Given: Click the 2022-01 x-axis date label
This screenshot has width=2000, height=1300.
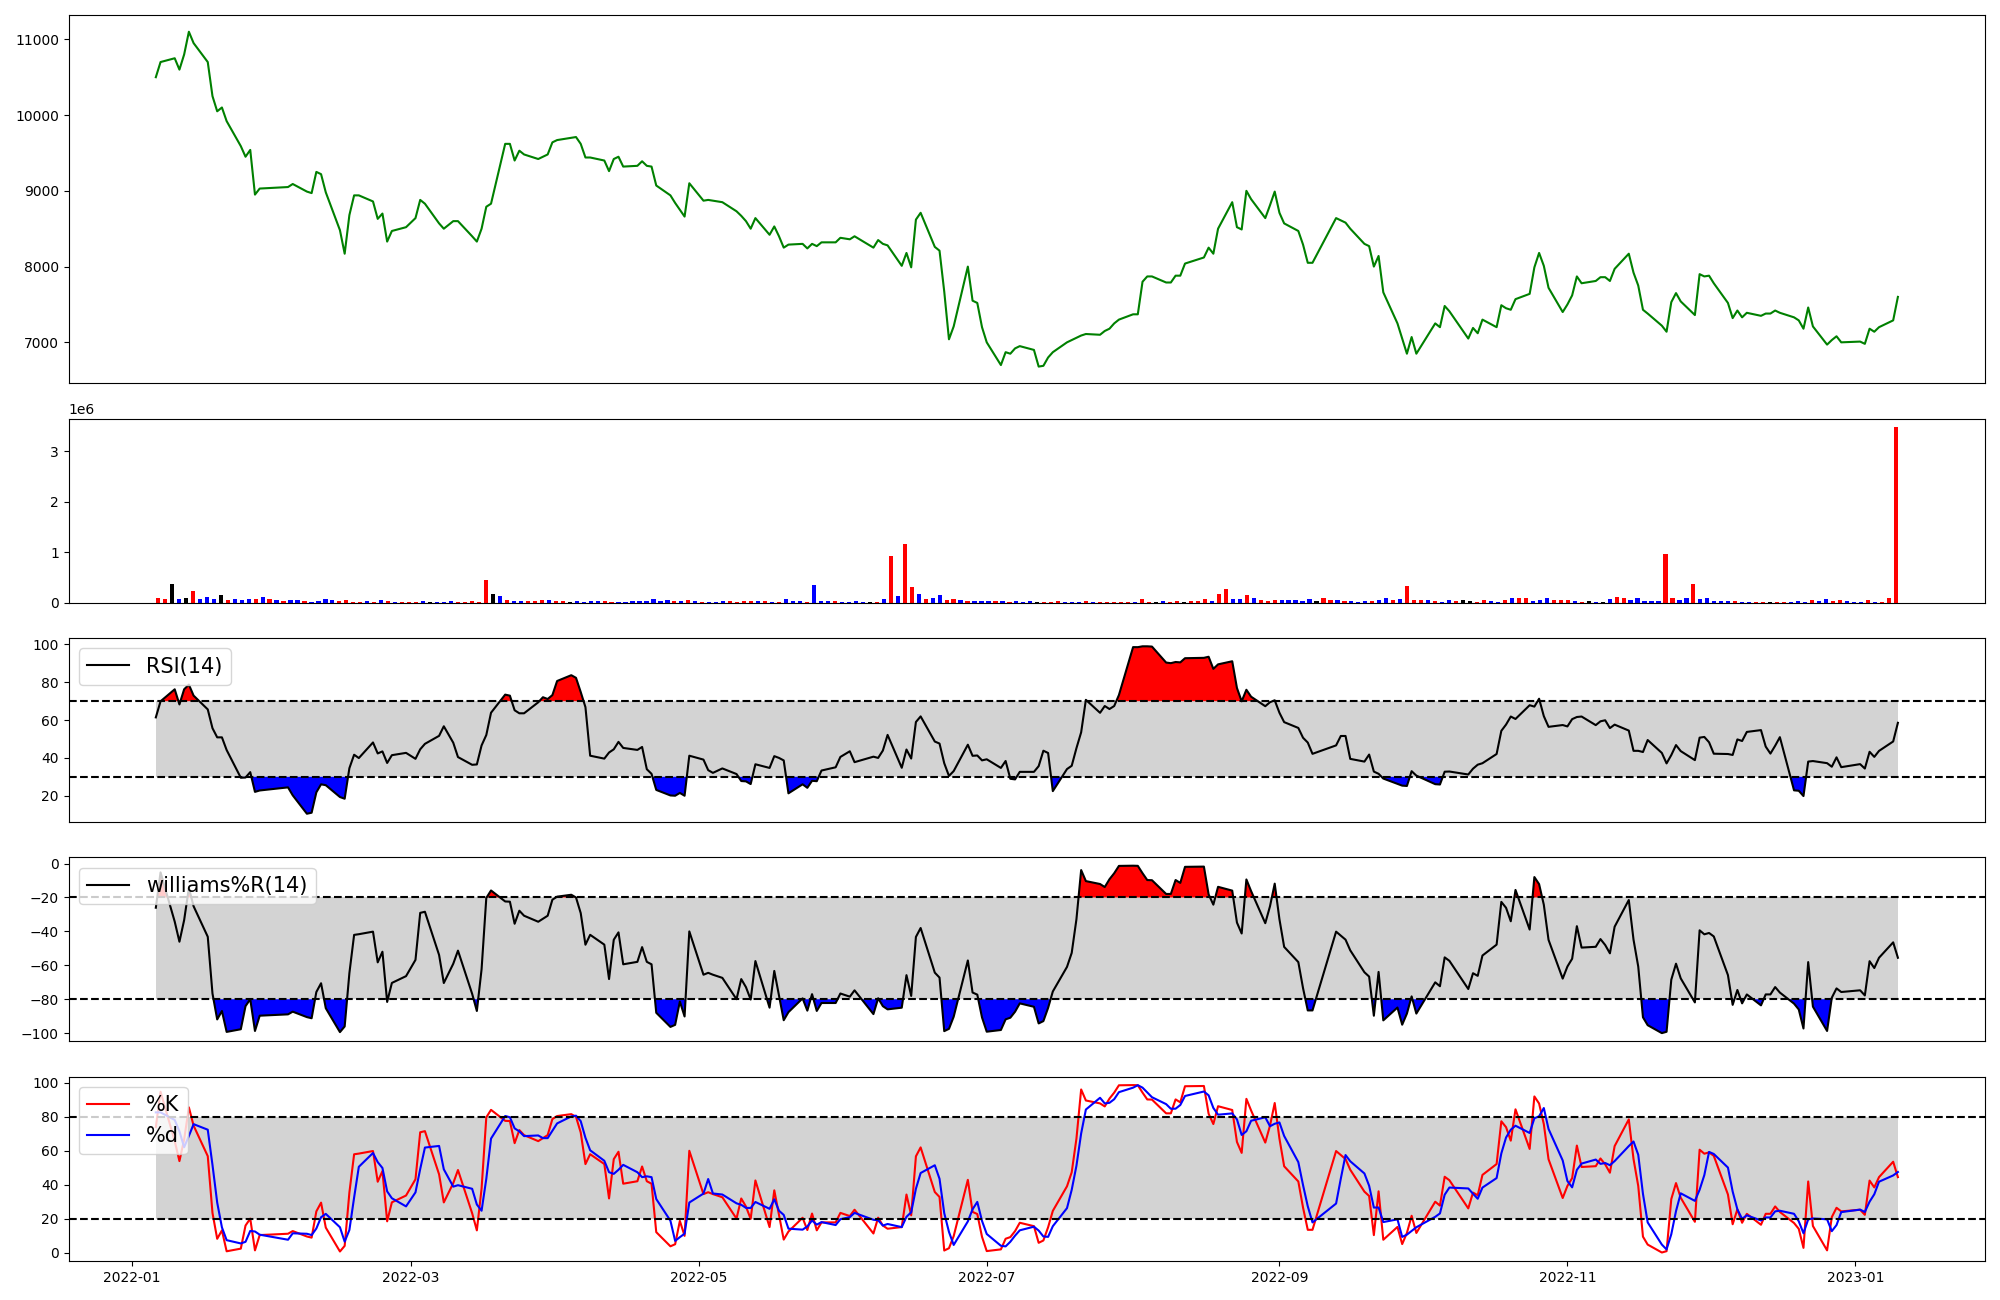Looking at the screenshot, I should pyautogui.click(x=132, y=1277).
